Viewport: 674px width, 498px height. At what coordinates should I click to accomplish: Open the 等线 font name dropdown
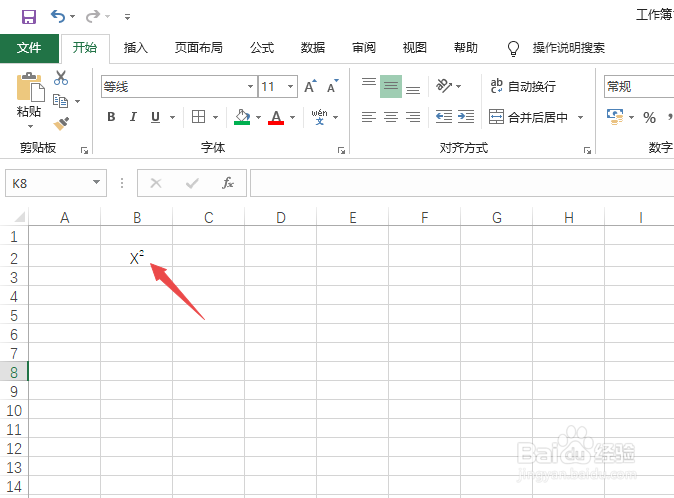tap(250, 86)
